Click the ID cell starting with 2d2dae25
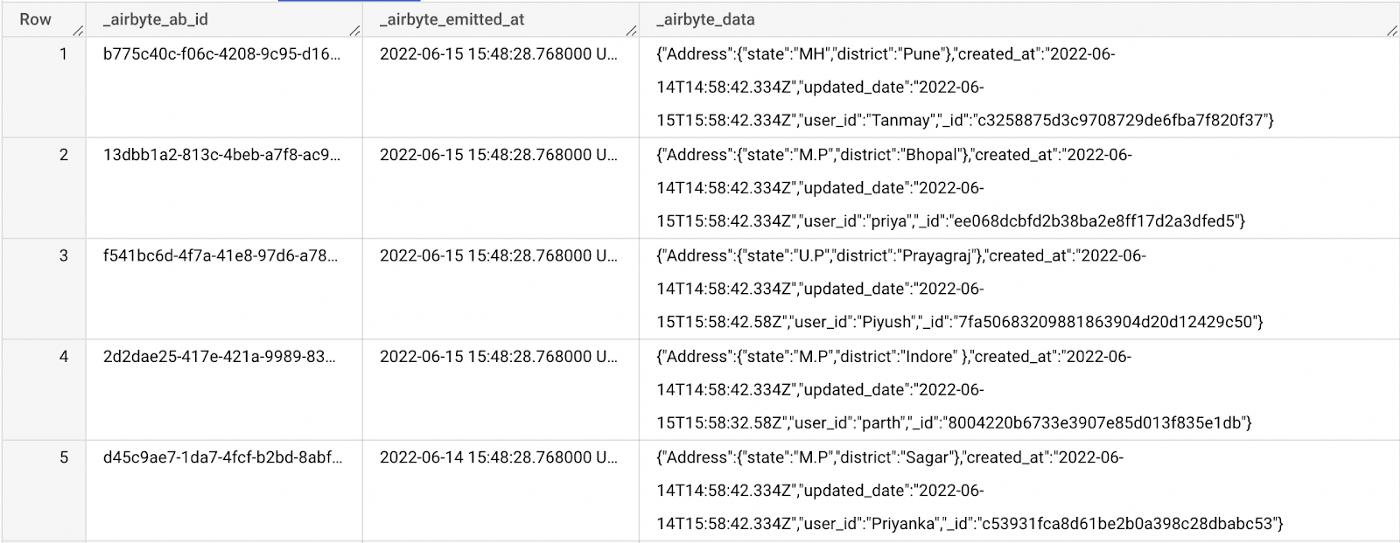Screen dimensions: 1400x543 click(221, 356)
